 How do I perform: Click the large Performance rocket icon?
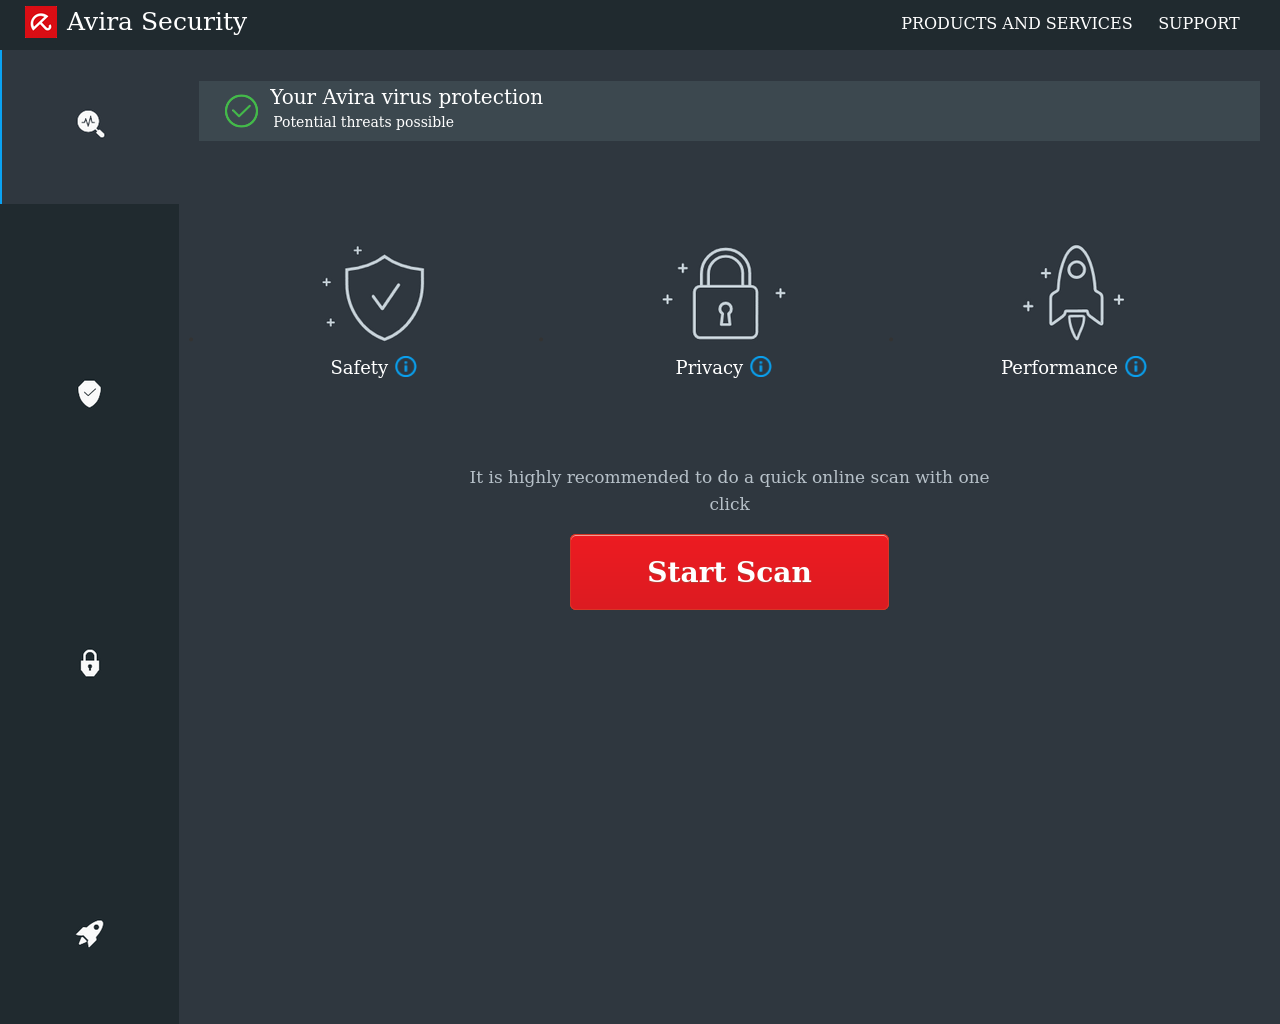pos(1075,293)
